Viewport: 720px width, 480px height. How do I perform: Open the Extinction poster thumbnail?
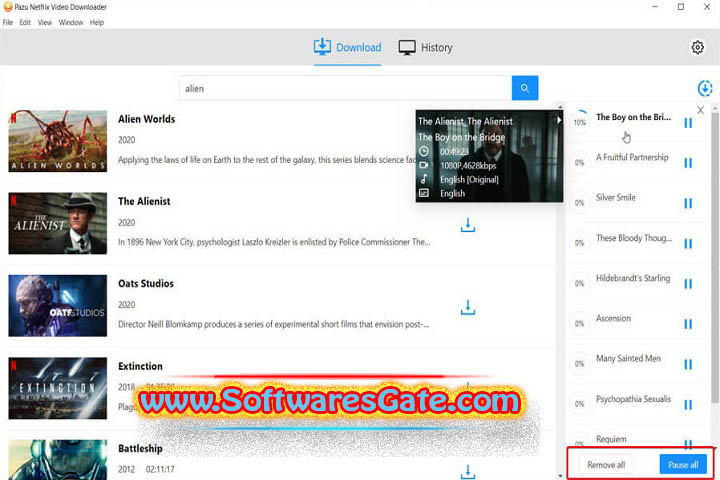(x=57, y=388)
